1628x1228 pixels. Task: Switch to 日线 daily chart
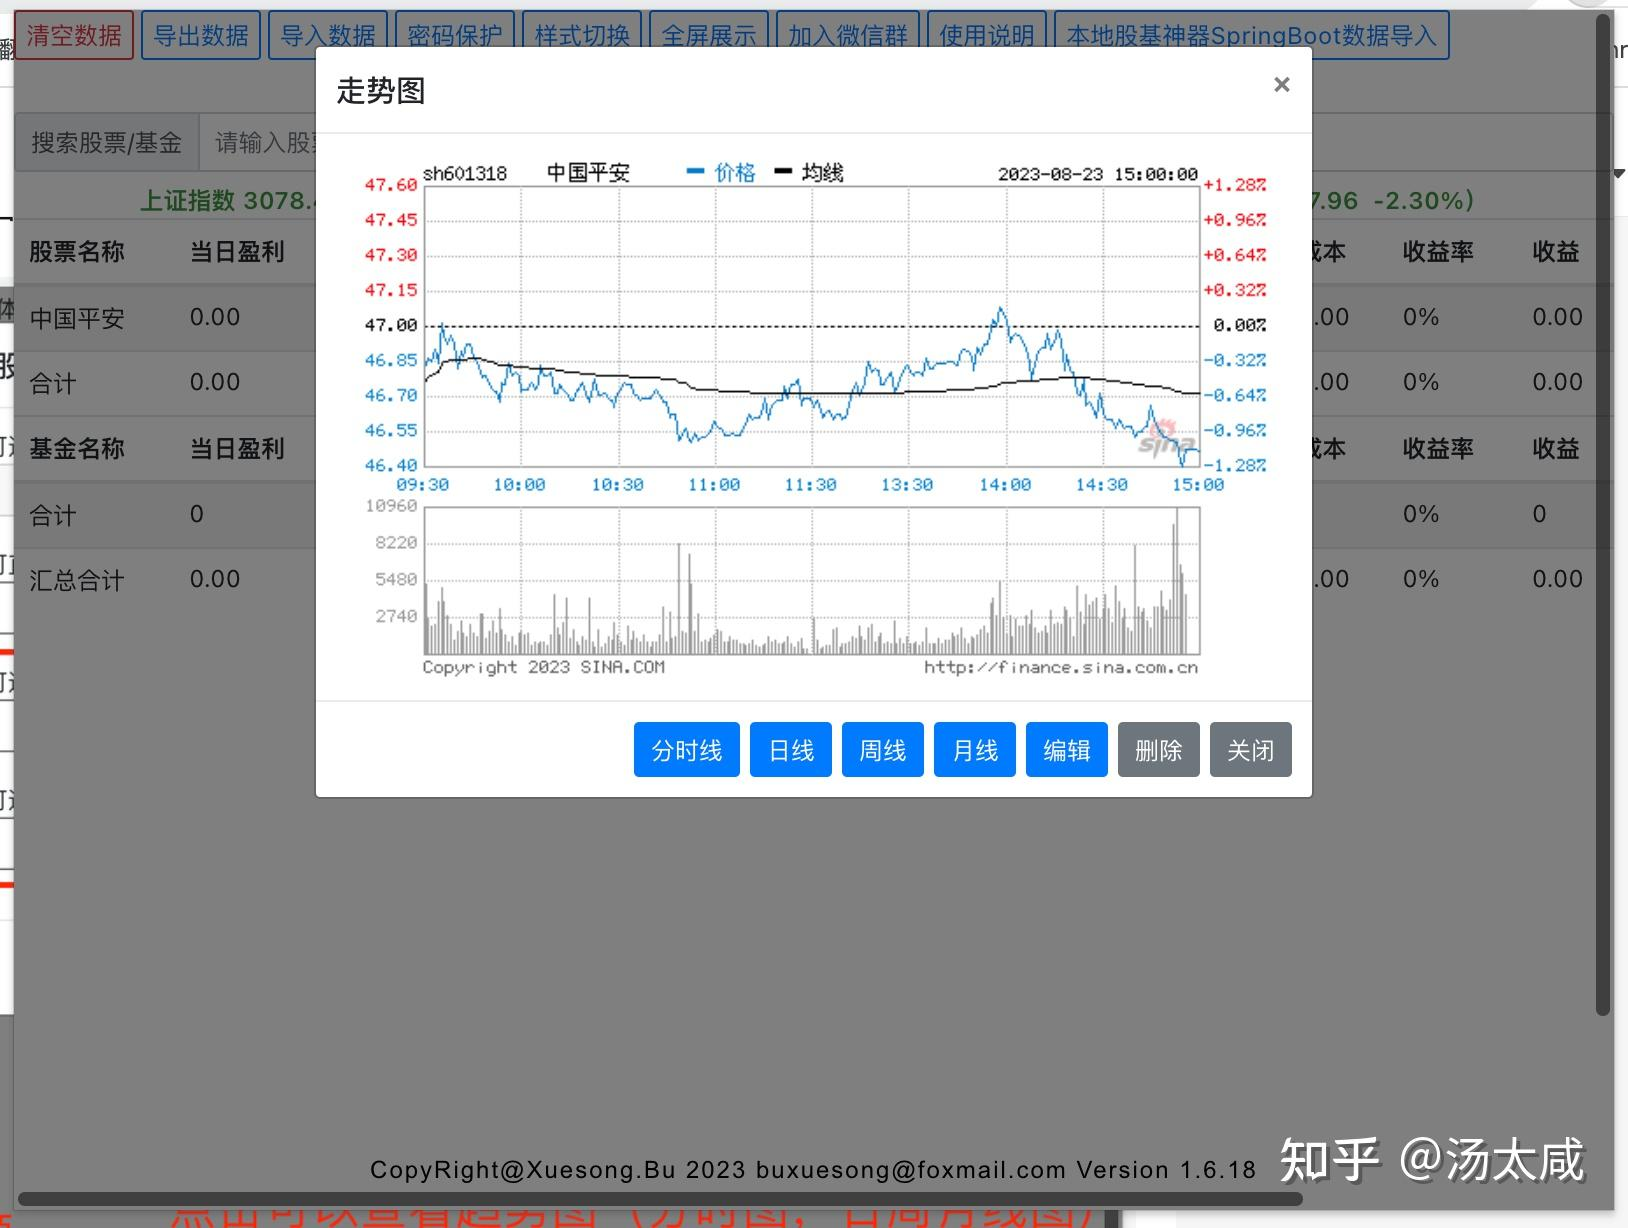pos(790,749)
